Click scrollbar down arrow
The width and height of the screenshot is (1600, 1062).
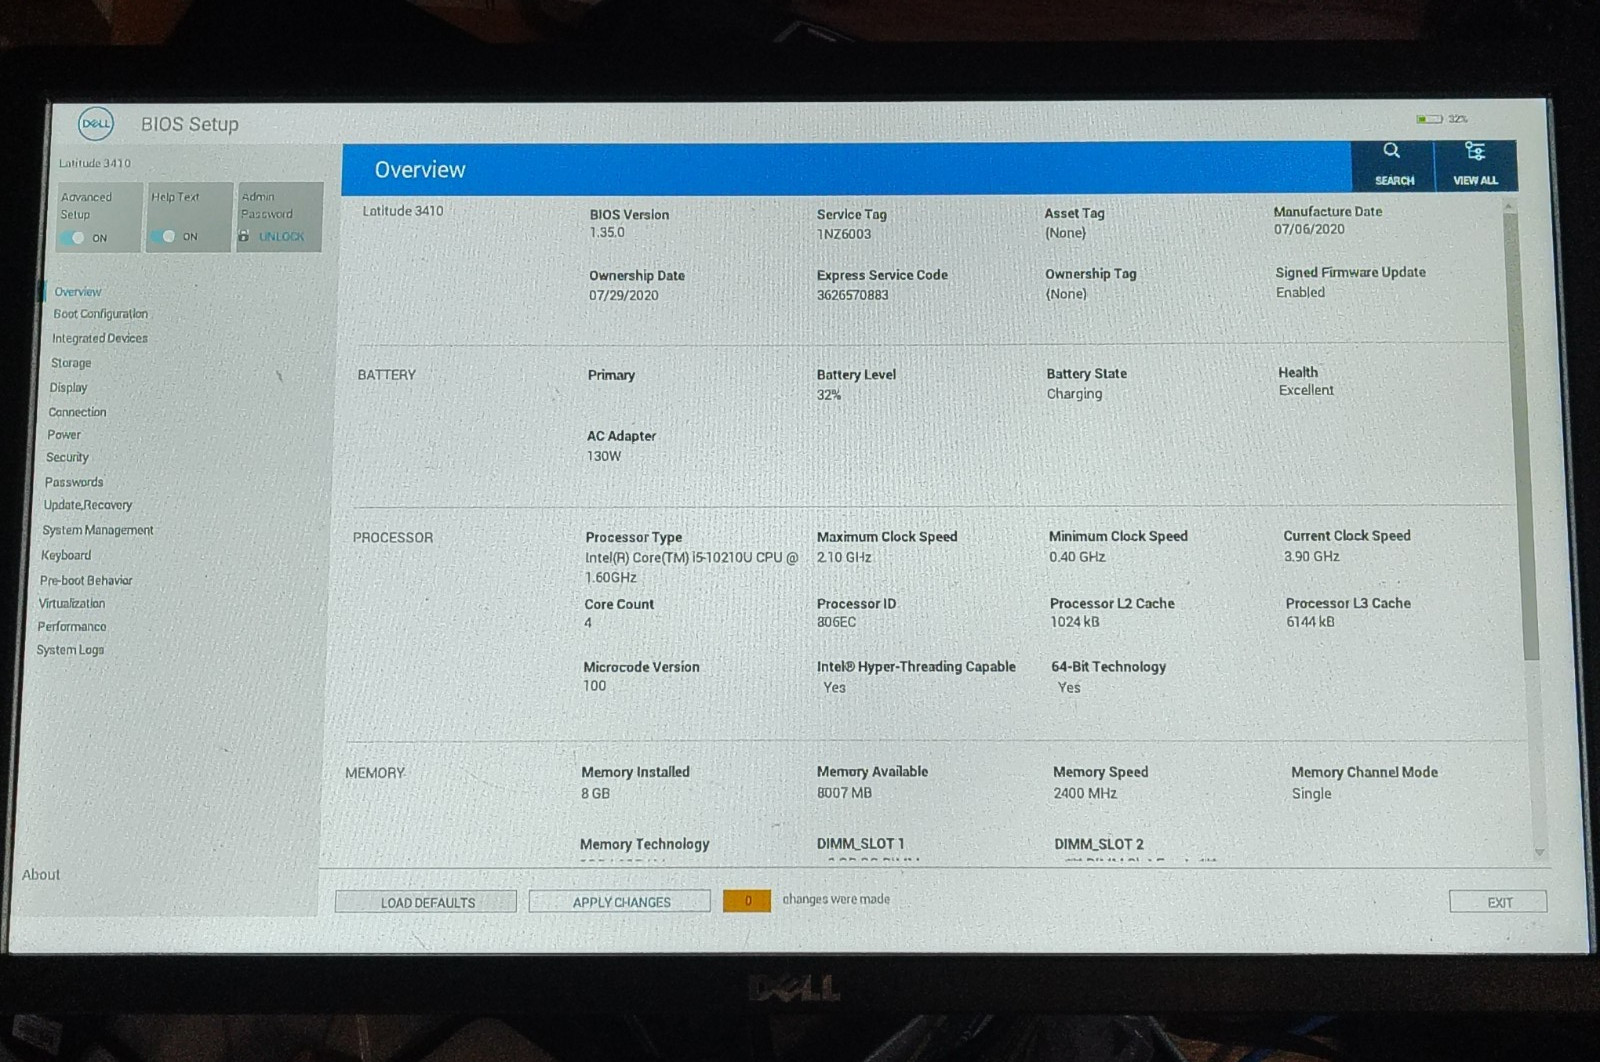click(x=1540, y=852)
